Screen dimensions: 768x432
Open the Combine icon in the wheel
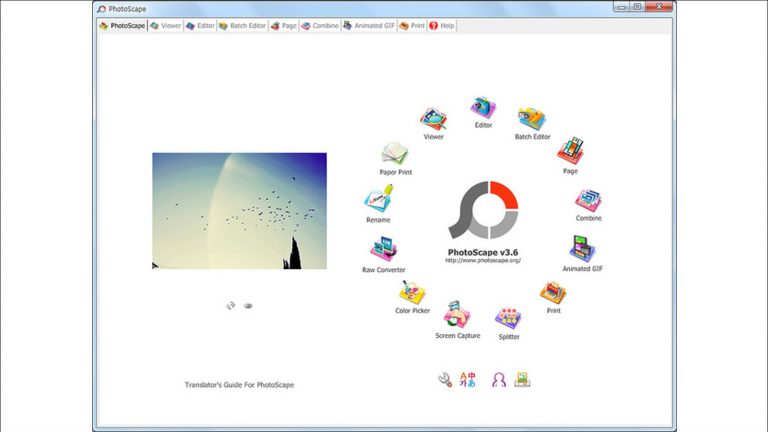[x=588, y=200]
